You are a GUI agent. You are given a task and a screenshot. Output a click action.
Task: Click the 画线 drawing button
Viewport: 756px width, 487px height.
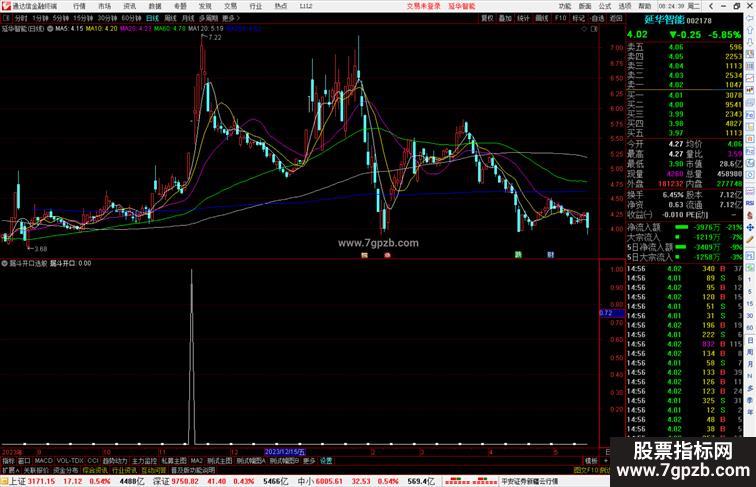click(x=542, y=18)
